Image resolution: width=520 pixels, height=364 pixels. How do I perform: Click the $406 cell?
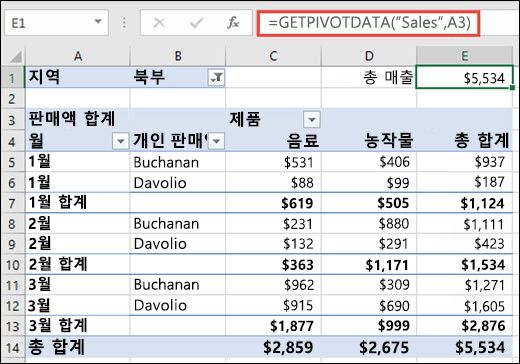[x=369, y=162]
